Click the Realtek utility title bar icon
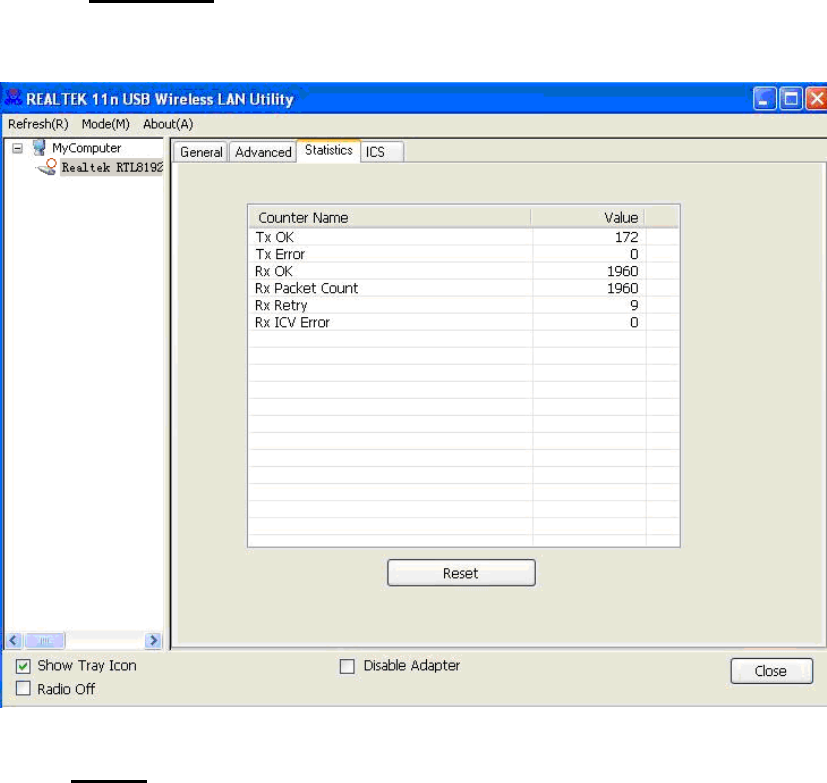 click(13, 98)
